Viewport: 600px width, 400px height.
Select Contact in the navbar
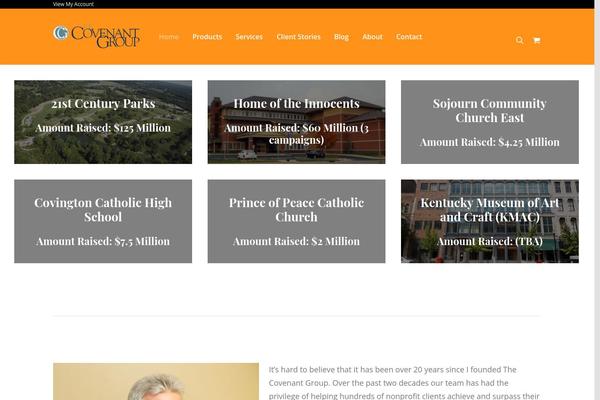click(x=409, y=37)
